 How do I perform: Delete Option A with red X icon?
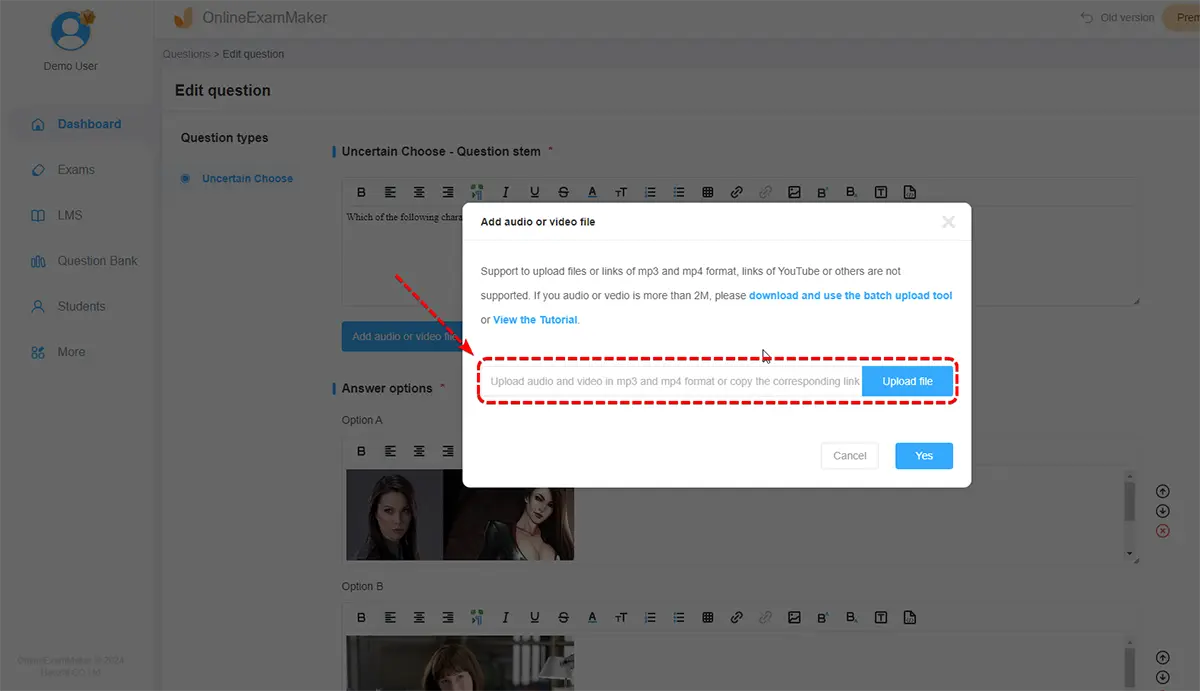(x=1162, y=531)
